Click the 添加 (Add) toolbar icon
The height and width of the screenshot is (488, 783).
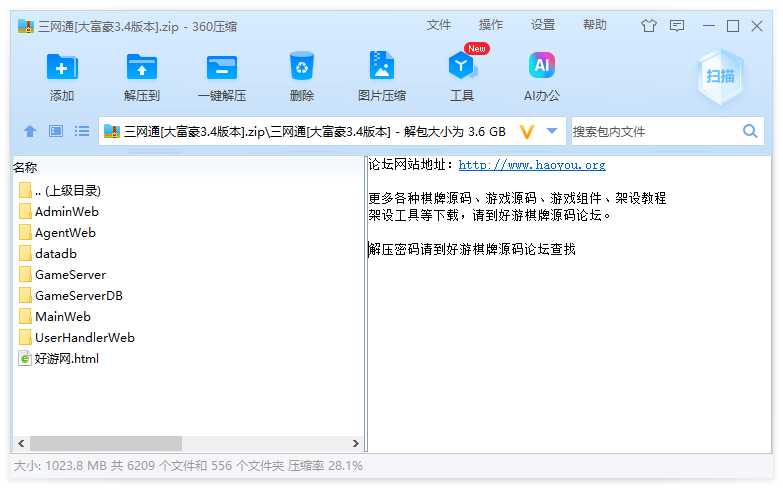tap(62, 67)
